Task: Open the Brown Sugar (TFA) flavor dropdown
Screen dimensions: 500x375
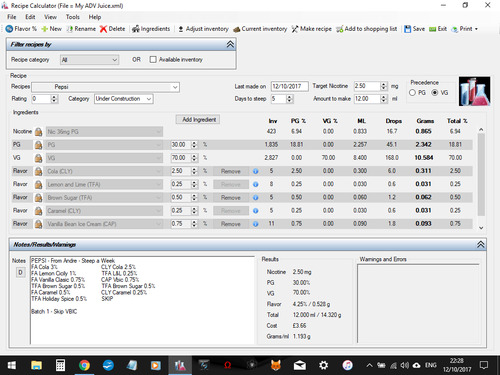Action: tap(104, 198)
